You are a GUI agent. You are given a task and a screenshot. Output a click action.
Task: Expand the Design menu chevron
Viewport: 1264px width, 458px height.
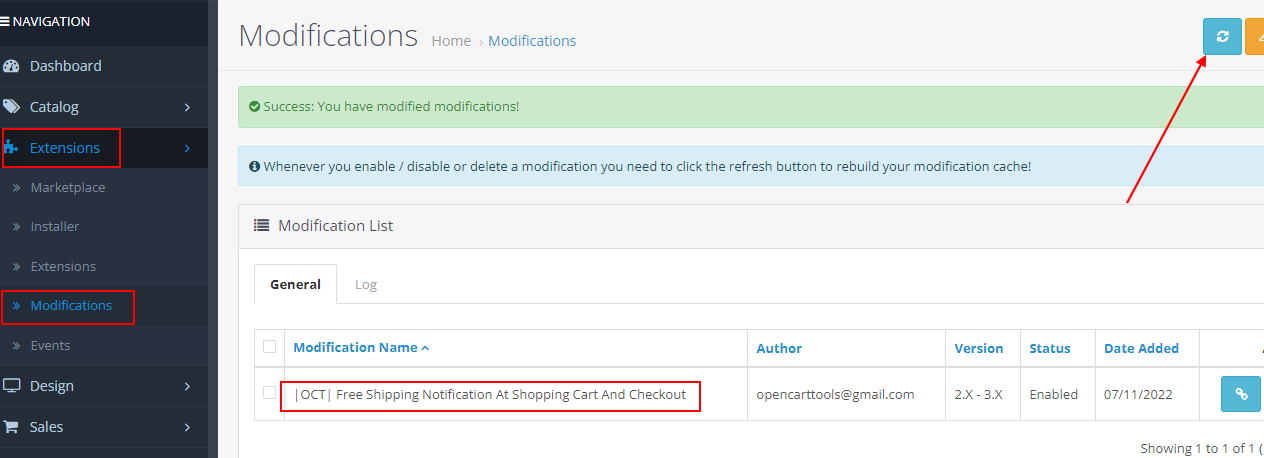(x=187, y=386)
